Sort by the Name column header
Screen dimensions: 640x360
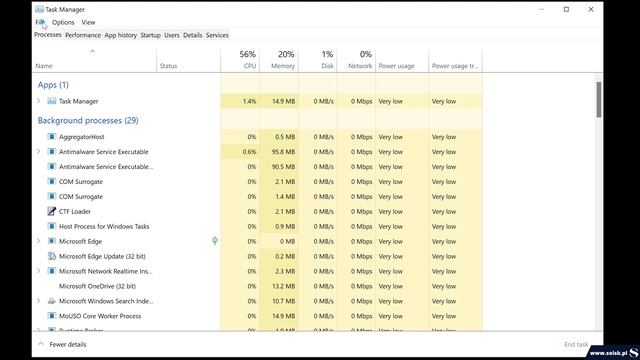[x=94, y=60]
